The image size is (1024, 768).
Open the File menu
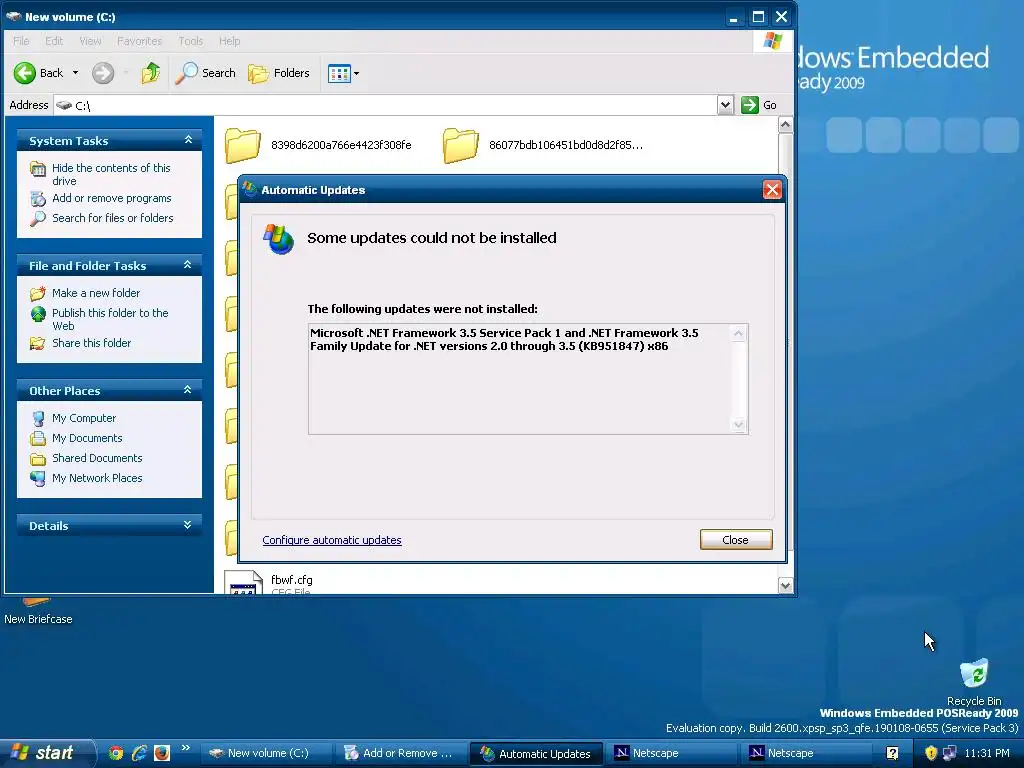pyautogui.click(x=21, y=41)
